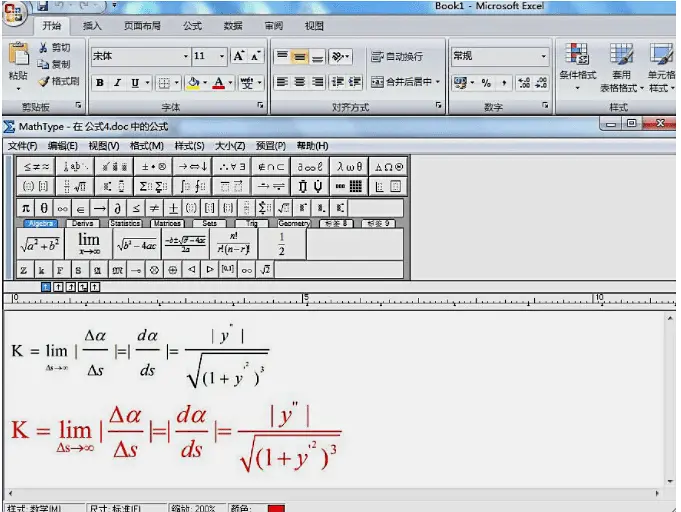Click the red color swatch in status bar

coord(276,508)
